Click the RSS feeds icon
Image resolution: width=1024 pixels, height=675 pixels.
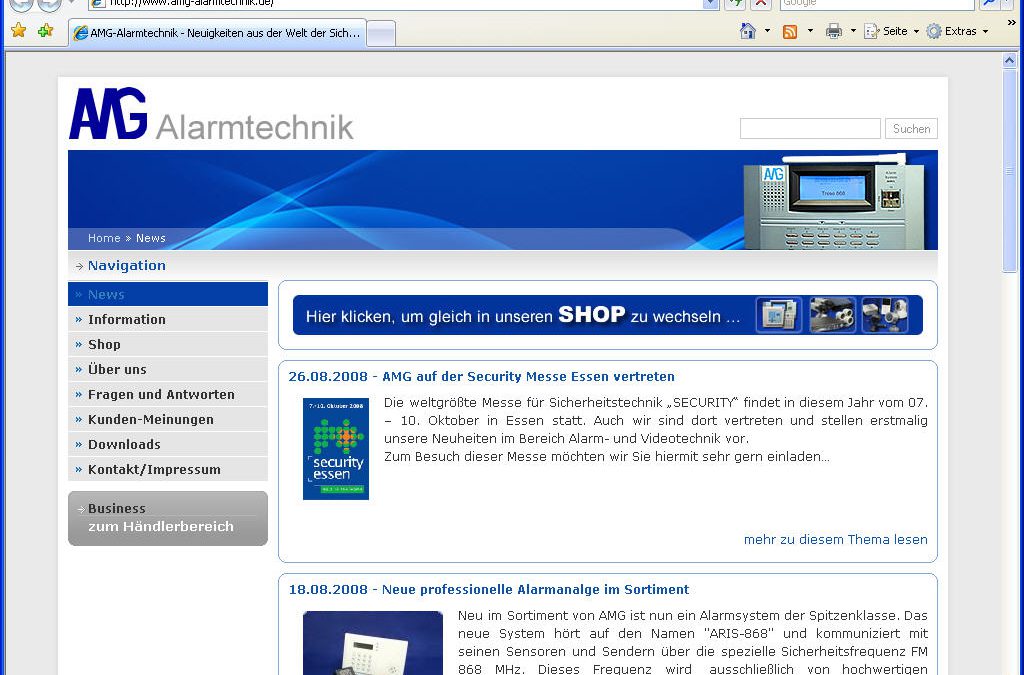pos(790,31)
